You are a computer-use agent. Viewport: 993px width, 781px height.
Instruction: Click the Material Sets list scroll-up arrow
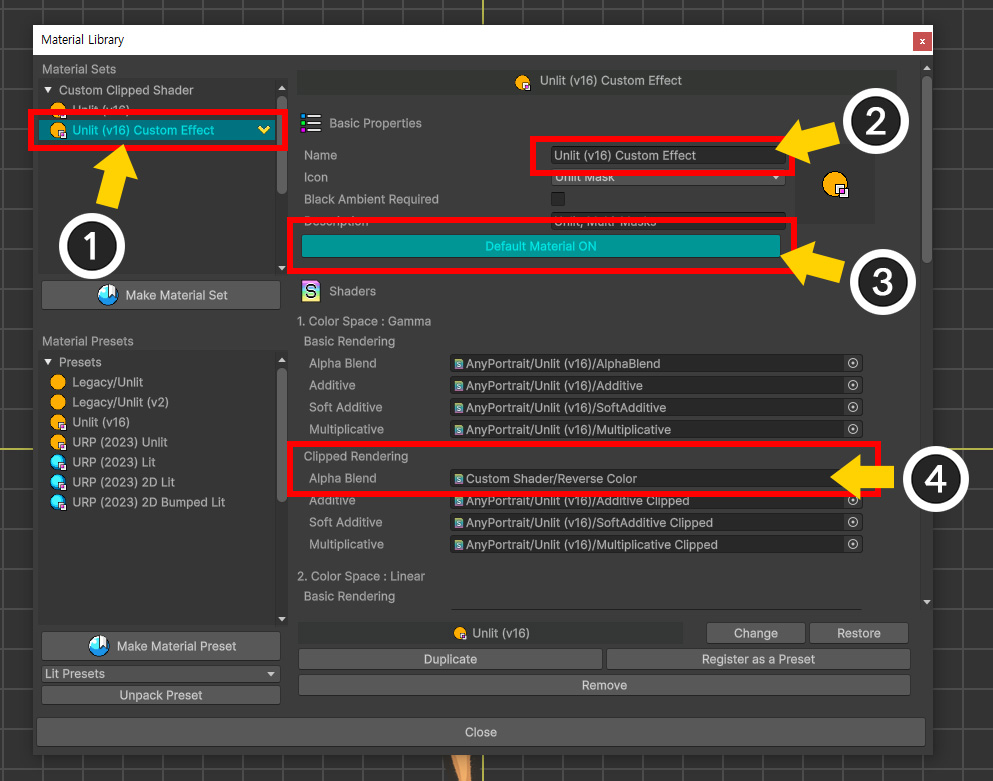pyautogui.click(x=282, y=88)
